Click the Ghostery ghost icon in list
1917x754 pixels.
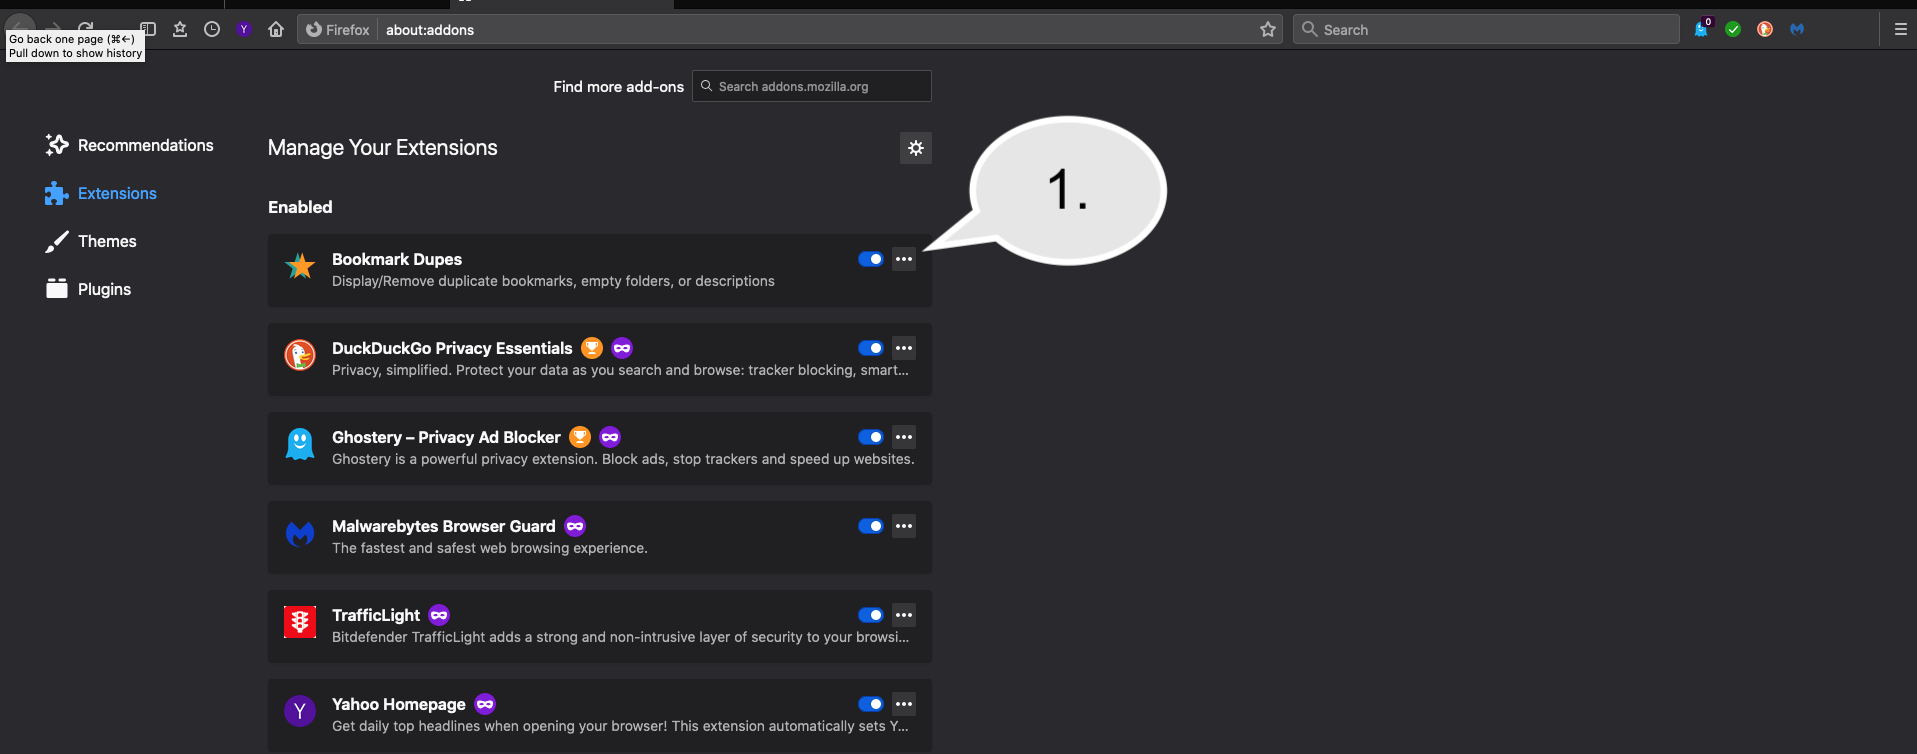point(300,444)
